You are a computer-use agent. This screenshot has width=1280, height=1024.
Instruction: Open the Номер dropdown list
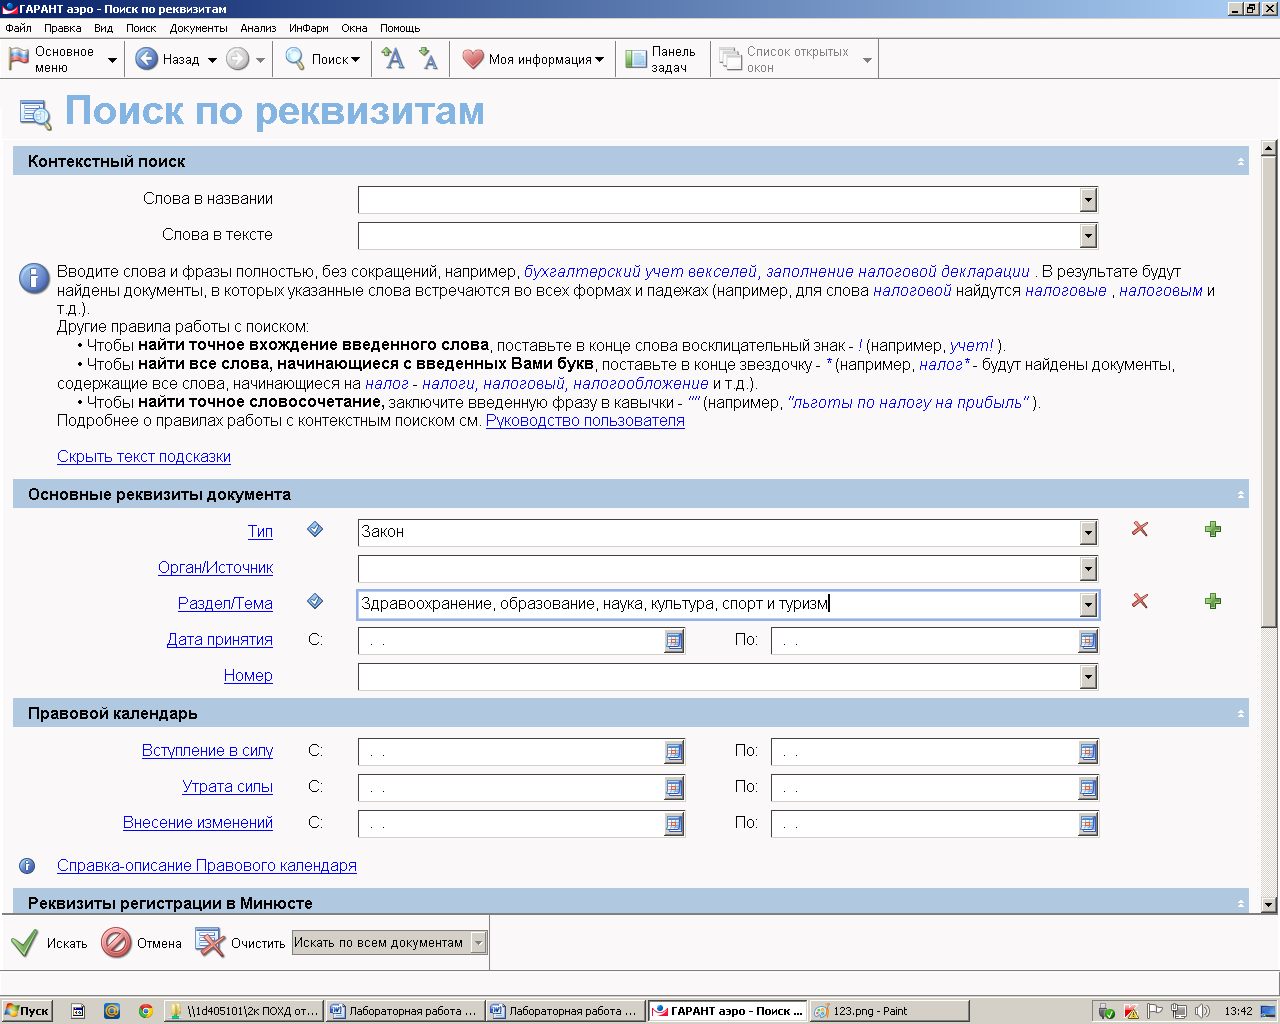pos(1088,677)
